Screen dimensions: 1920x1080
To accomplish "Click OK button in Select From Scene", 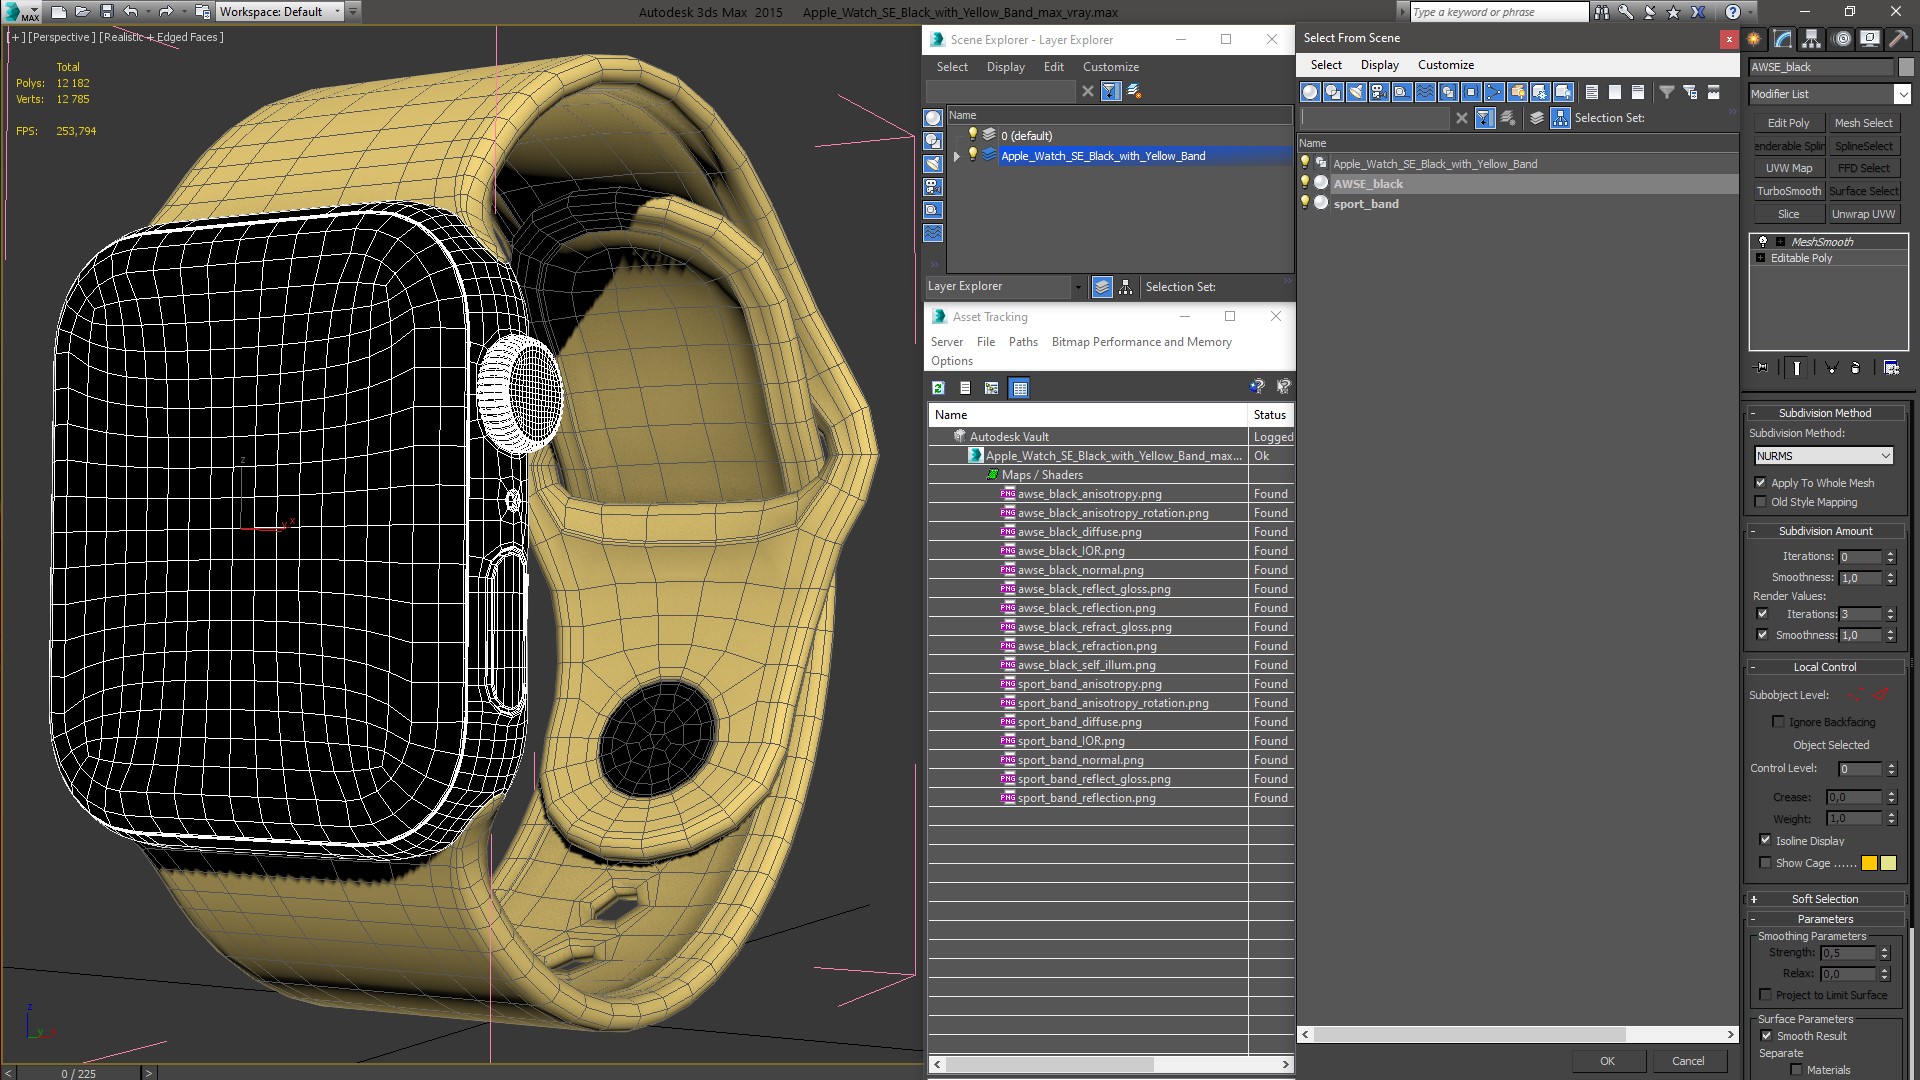I will point(1607,1061).
